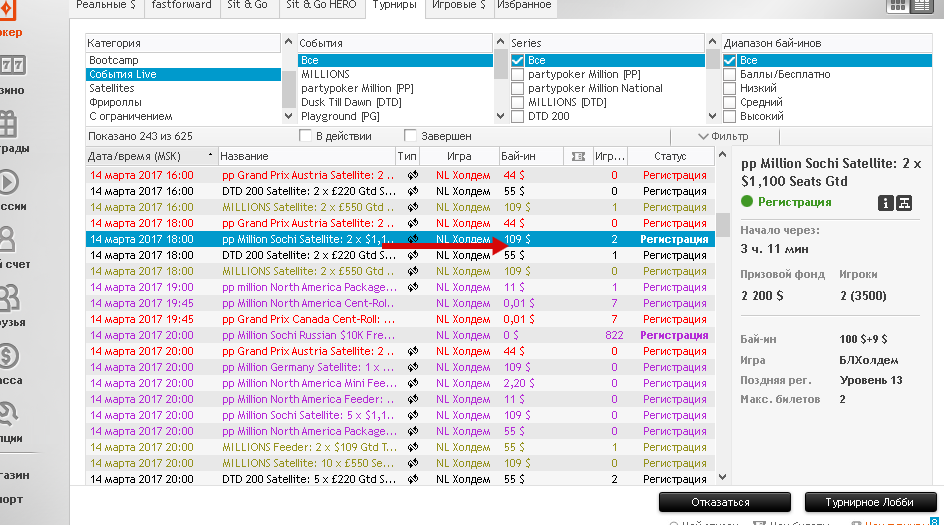Viewport: 944px width, 525px height.
Task: Select 'С ограничением' category
Action: coord(183,117)
